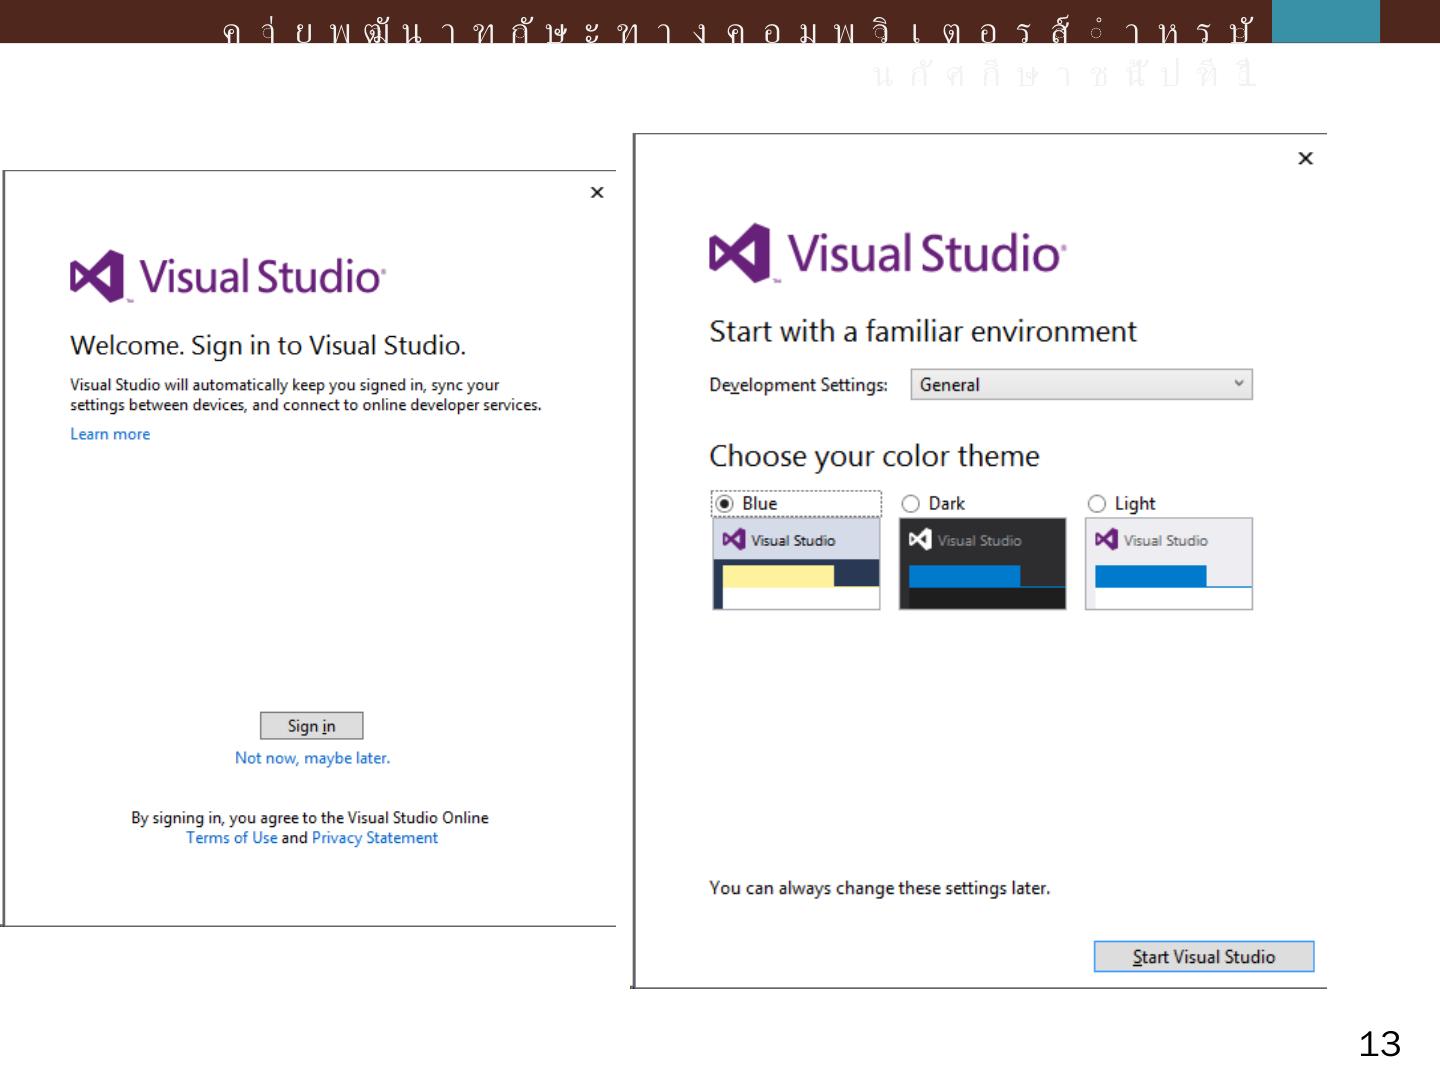Click the 'Not now, maybe later' link
Image resolution: width=1440 pixels, height=1080 pixels.
[x=312, y=758]
